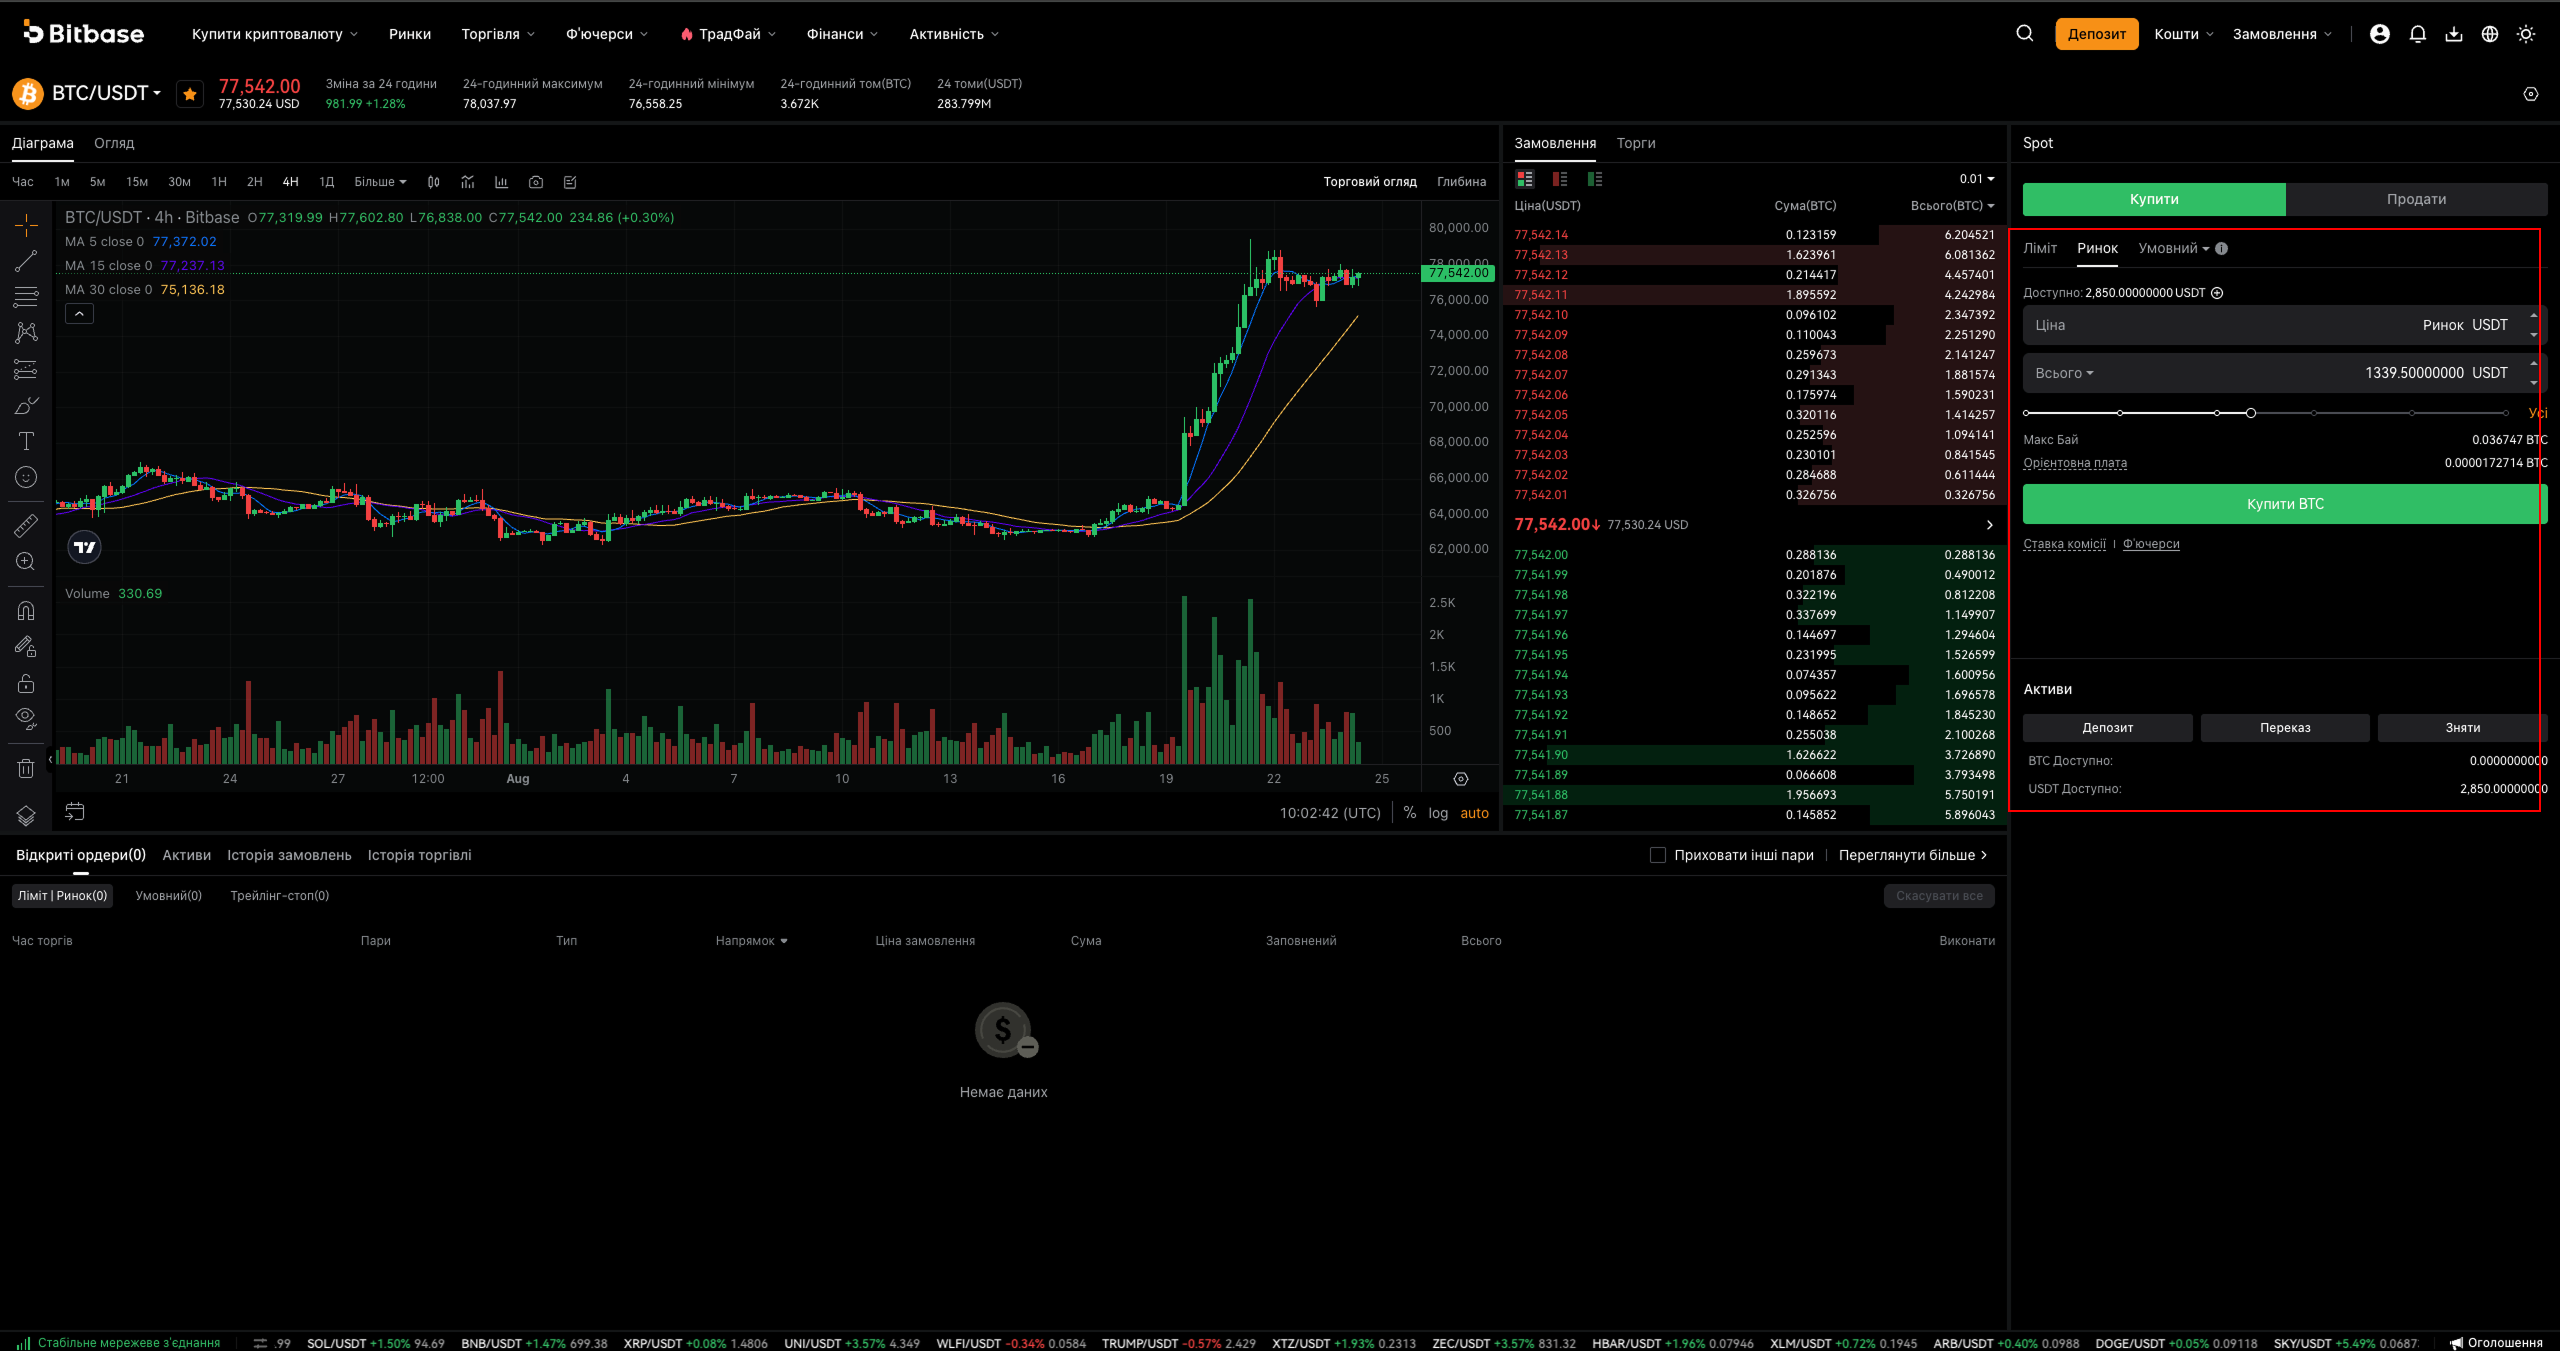Open the Напрямок column filter

click(x=751, y=941)
